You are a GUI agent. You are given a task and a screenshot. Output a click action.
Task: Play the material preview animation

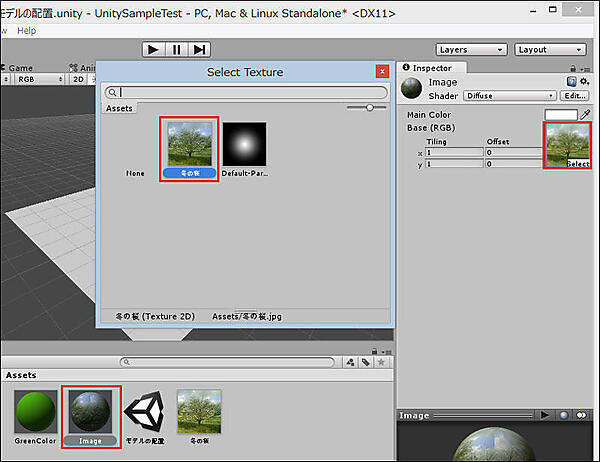click(x=545, y=415)
